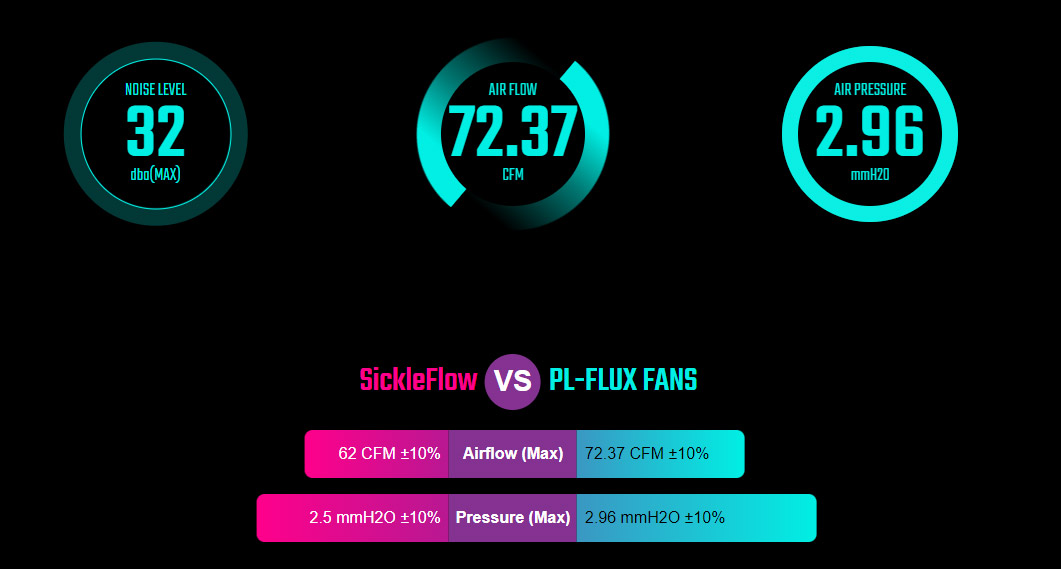Click the 2.96 mmH2O ±10% cyan bar
This screenshot has height=569, width=1061.
click(x=697, y=518)
